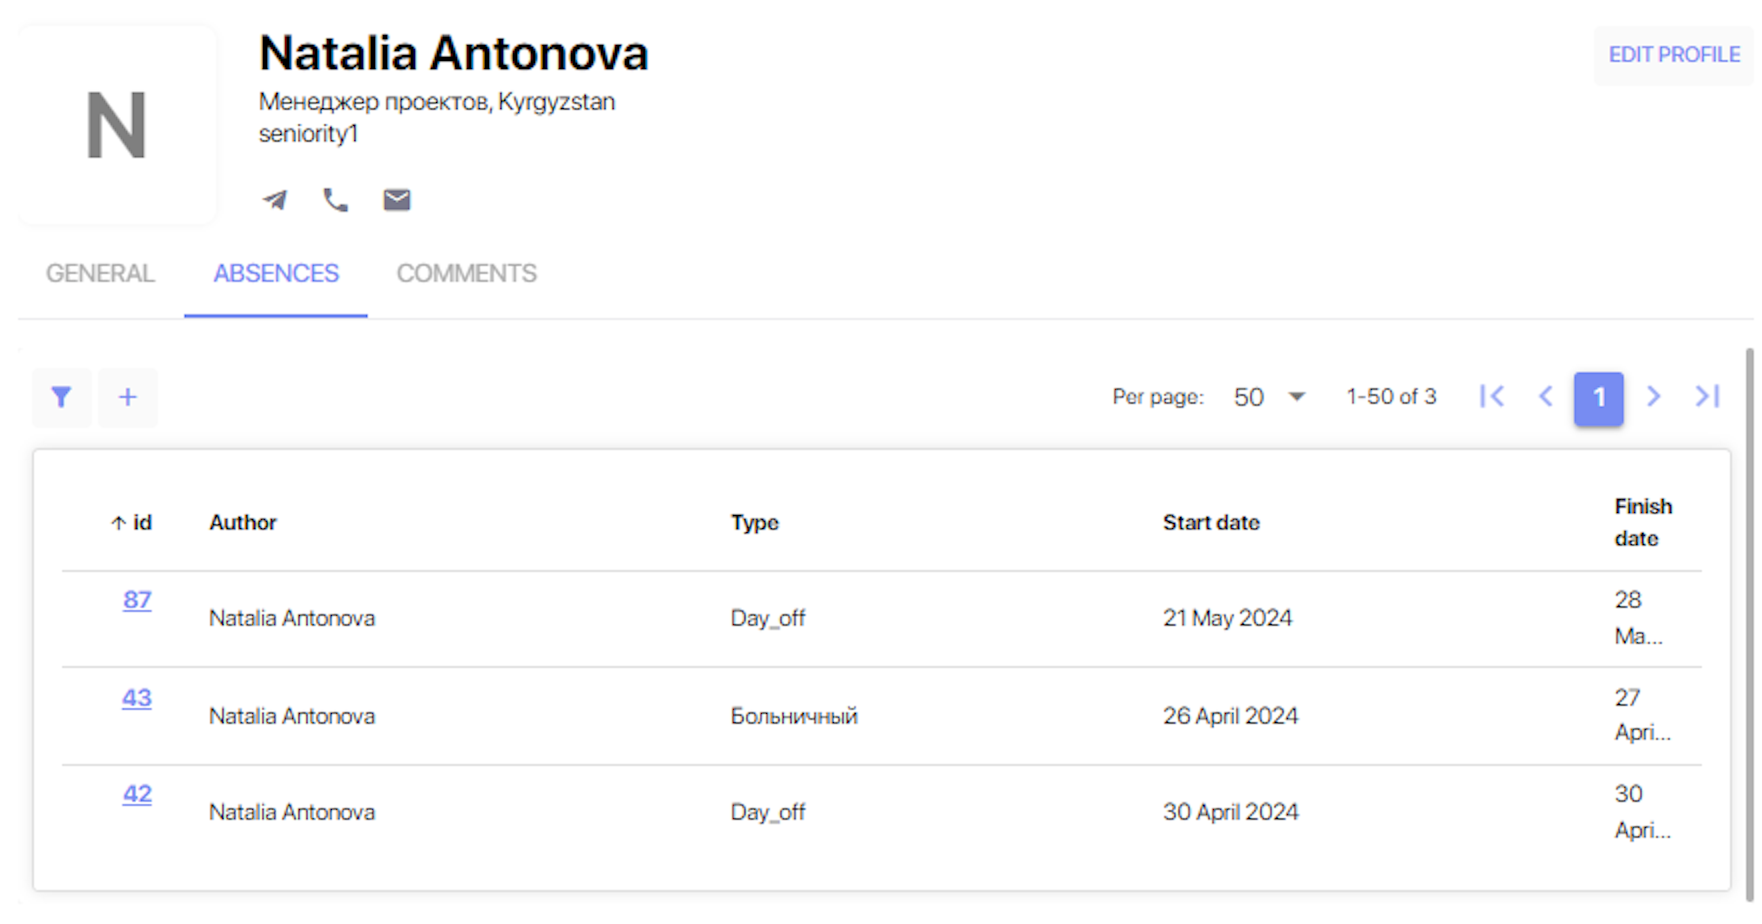Switch to the General tab

click(x=100, y=273)
